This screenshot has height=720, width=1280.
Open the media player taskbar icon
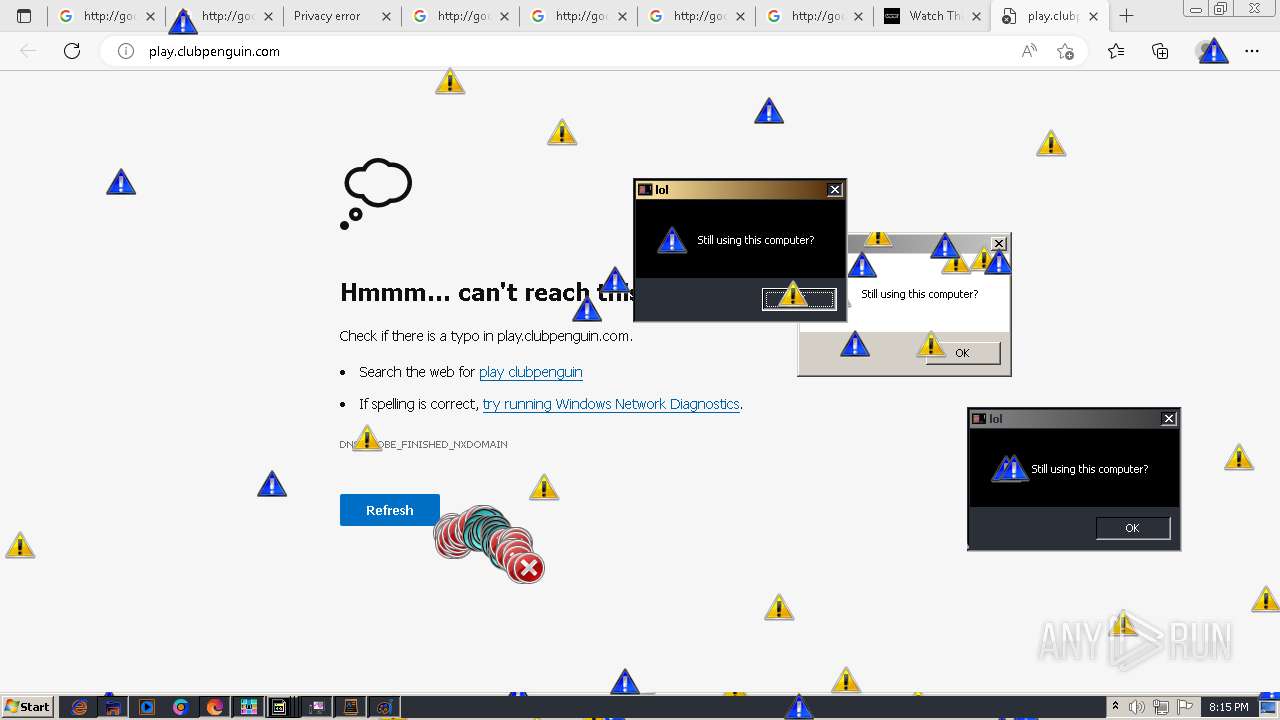147,707
